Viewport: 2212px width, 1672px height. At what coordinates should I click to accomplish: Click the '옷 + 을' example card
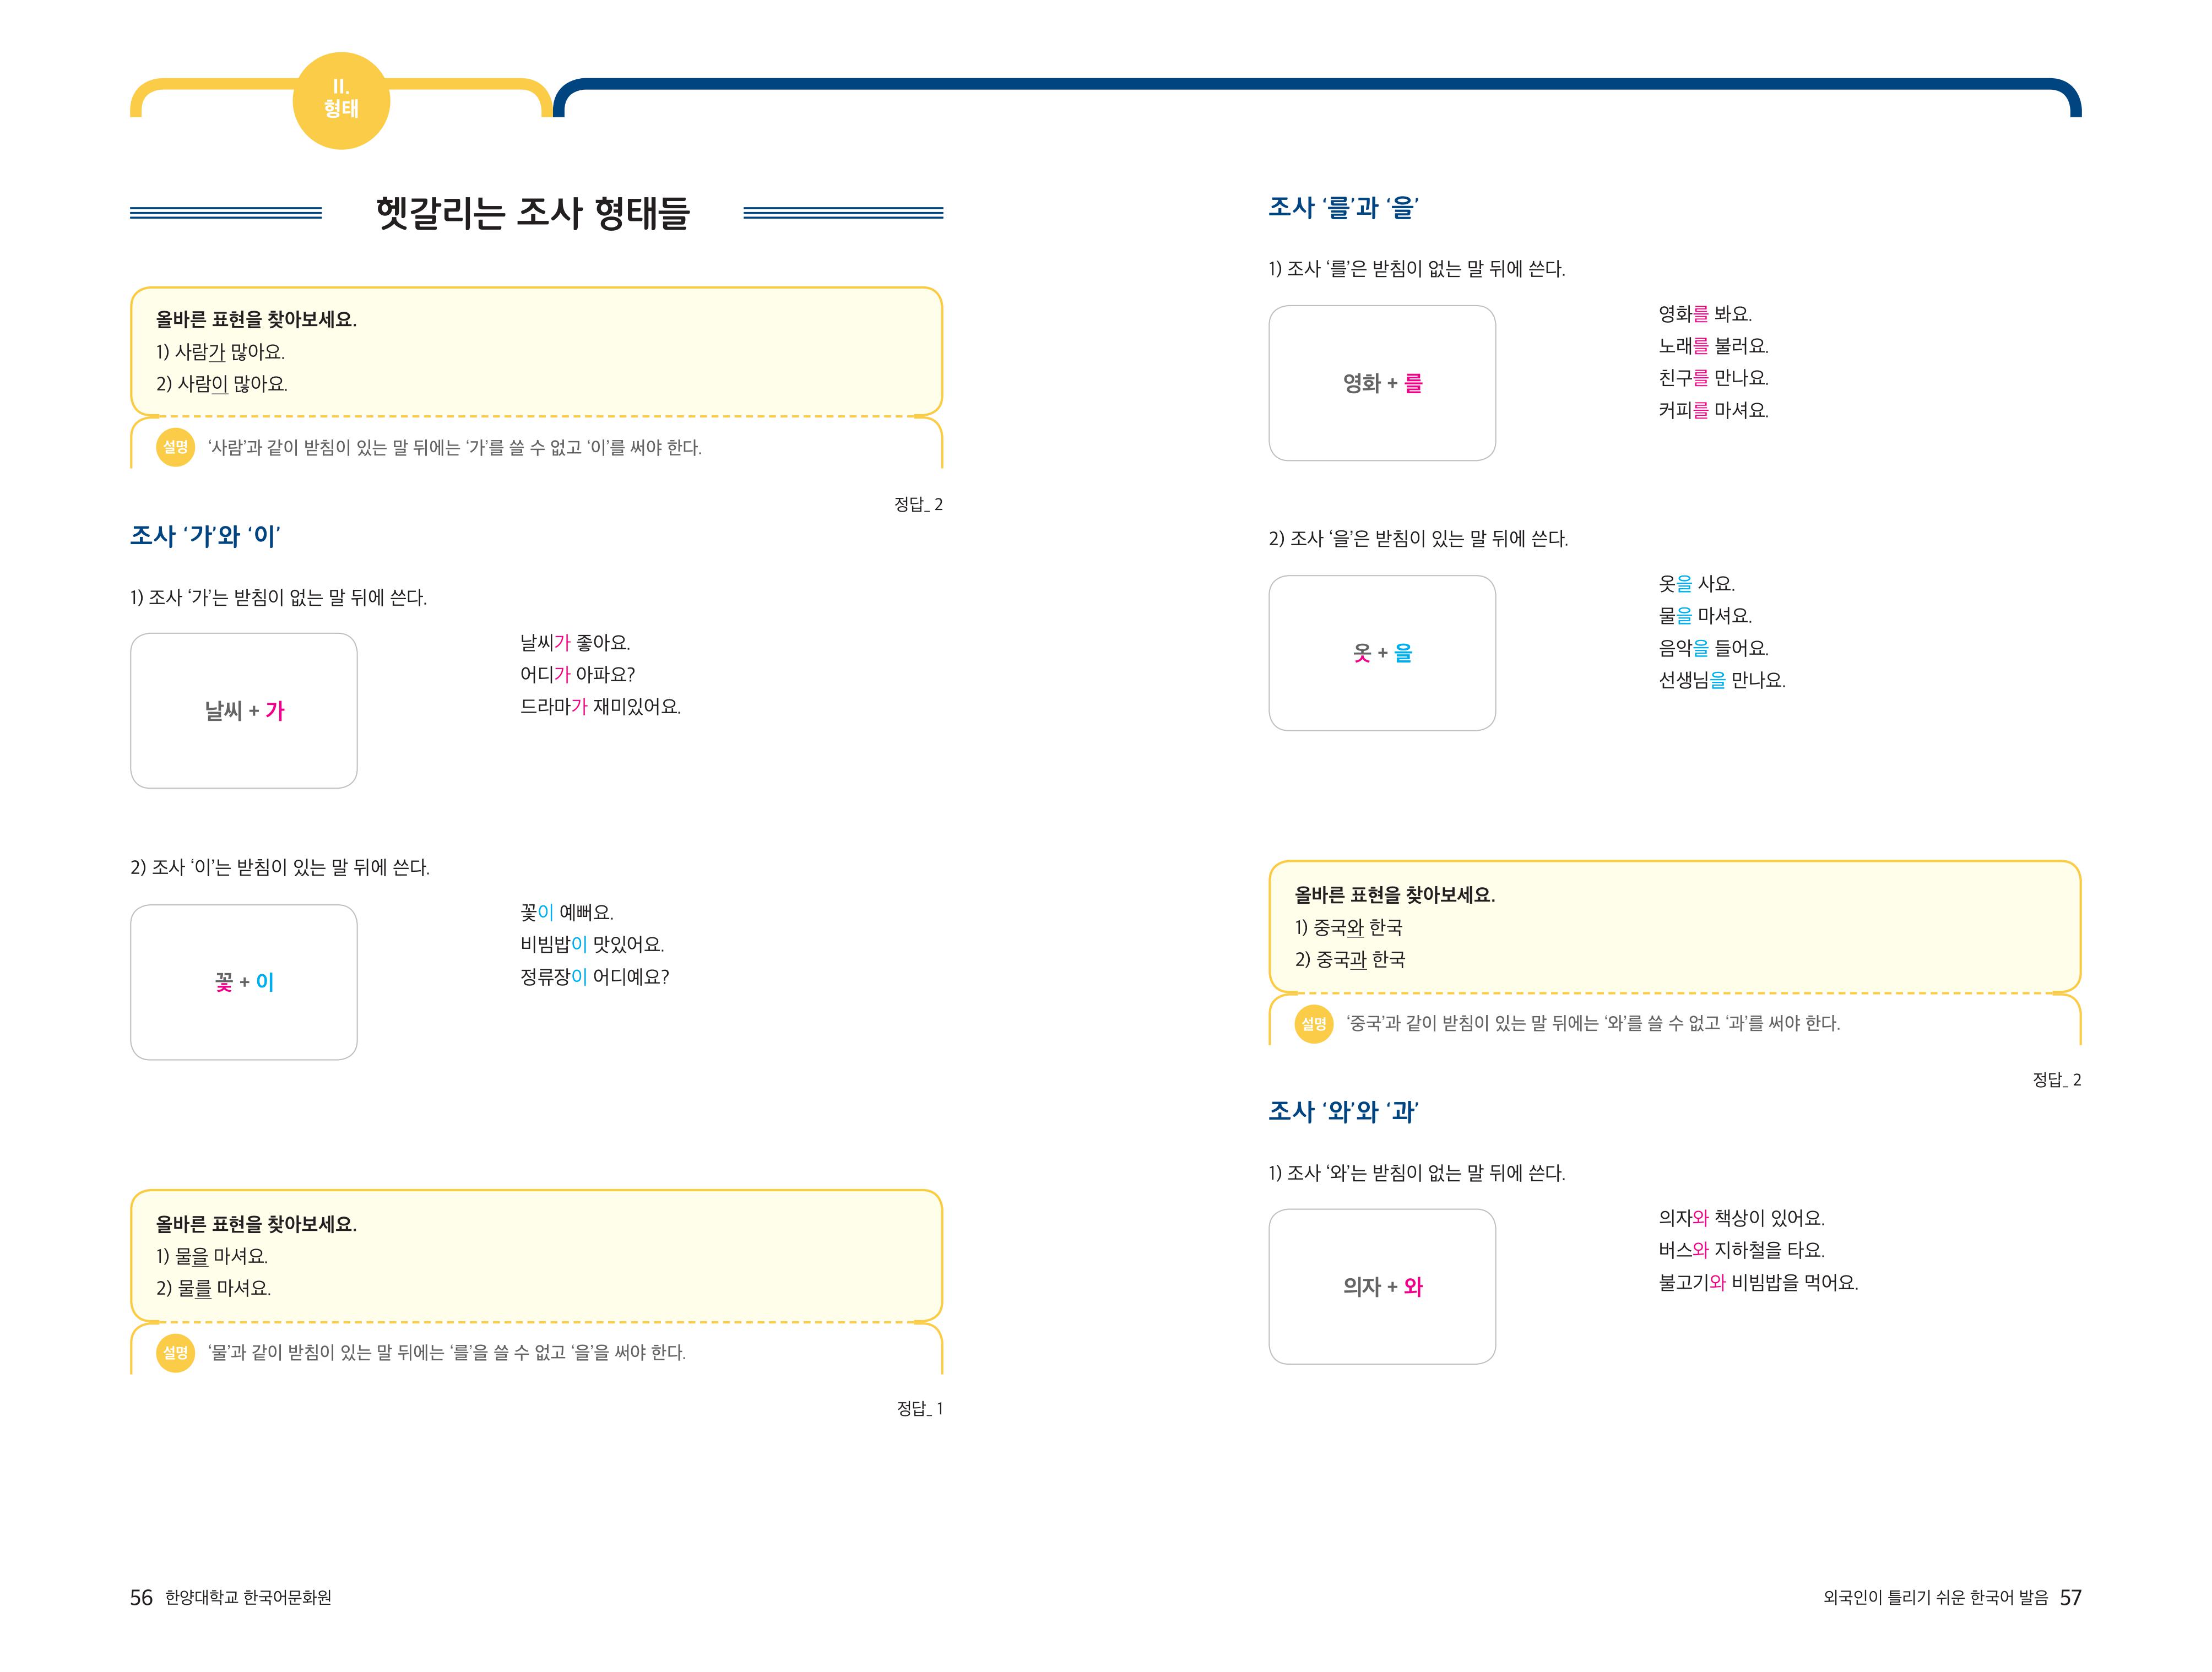click(1382, 653)
